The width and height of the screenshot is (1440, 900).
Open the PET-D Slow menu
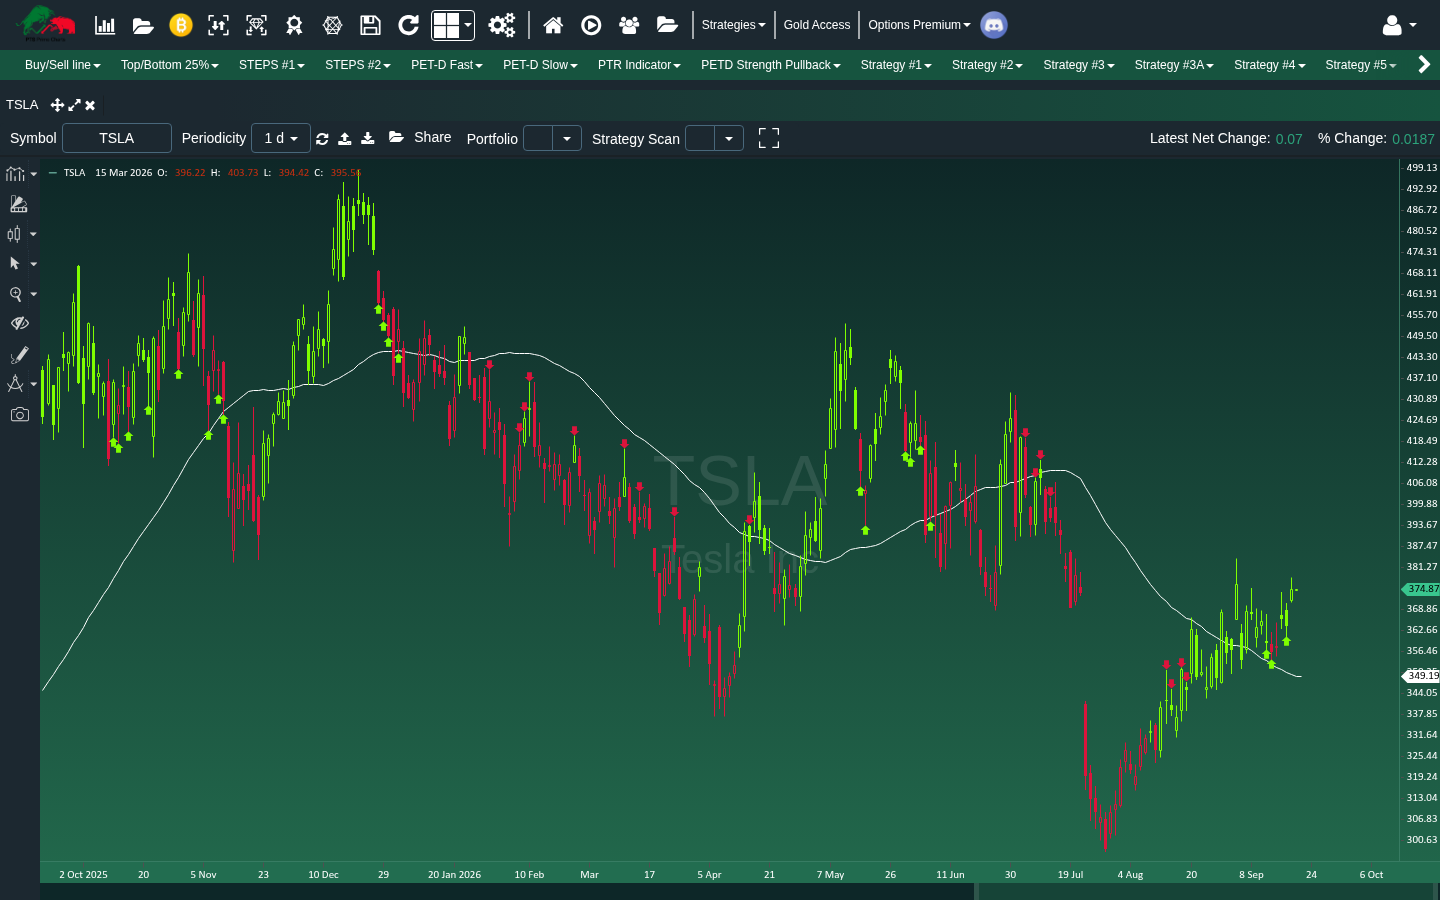tap(540, 65)
